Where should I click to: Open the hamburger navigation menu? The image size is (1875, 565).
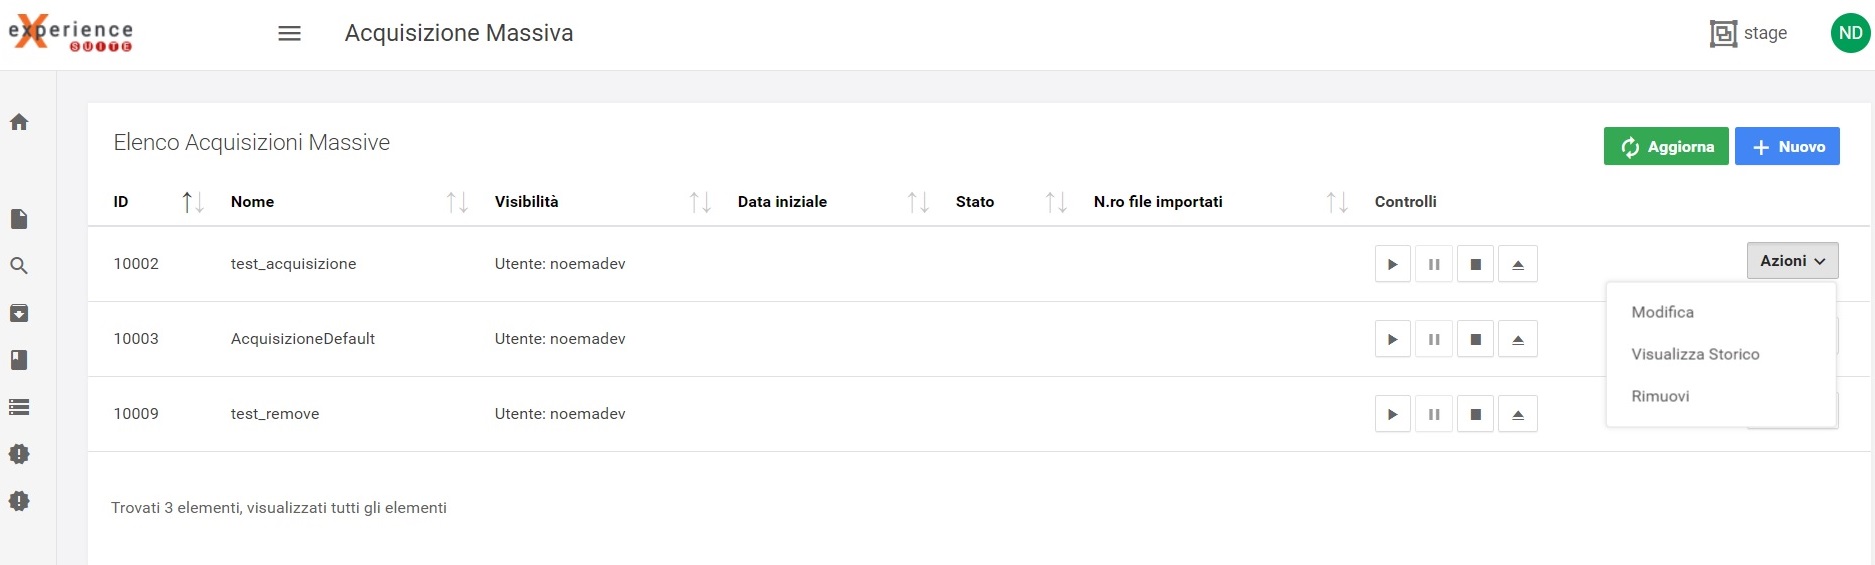(x=289, y=34)
